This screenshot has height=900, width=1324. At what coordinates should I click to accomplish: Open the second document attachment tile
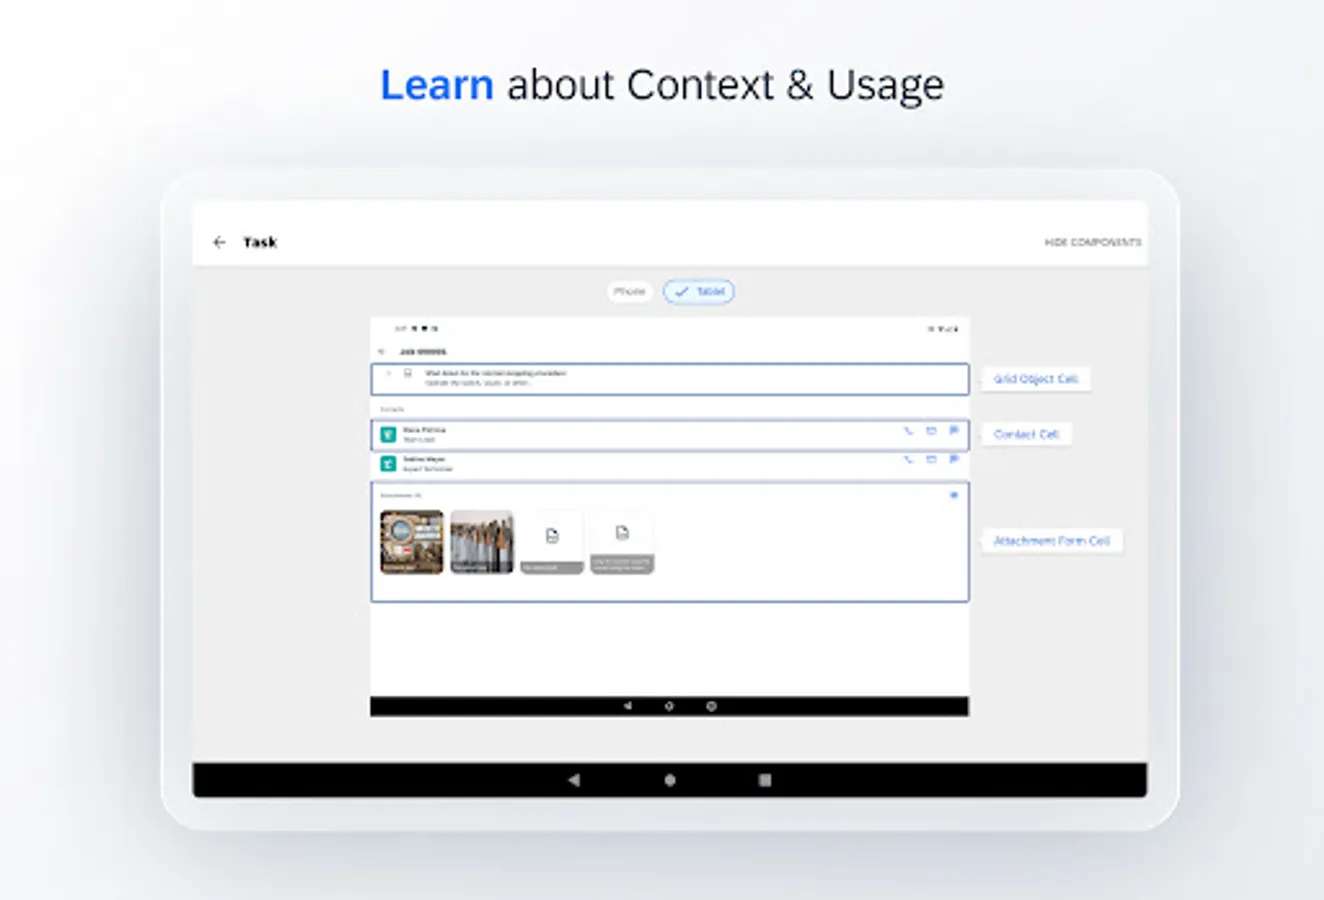pos(622,542)
